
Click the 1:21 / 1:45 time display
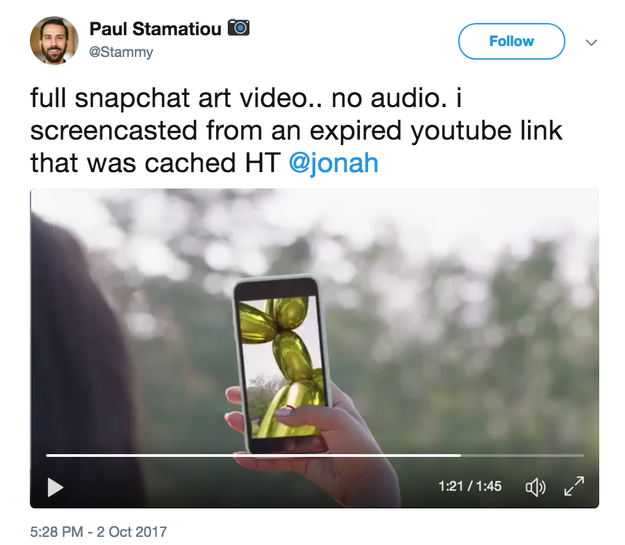(470, 486)
